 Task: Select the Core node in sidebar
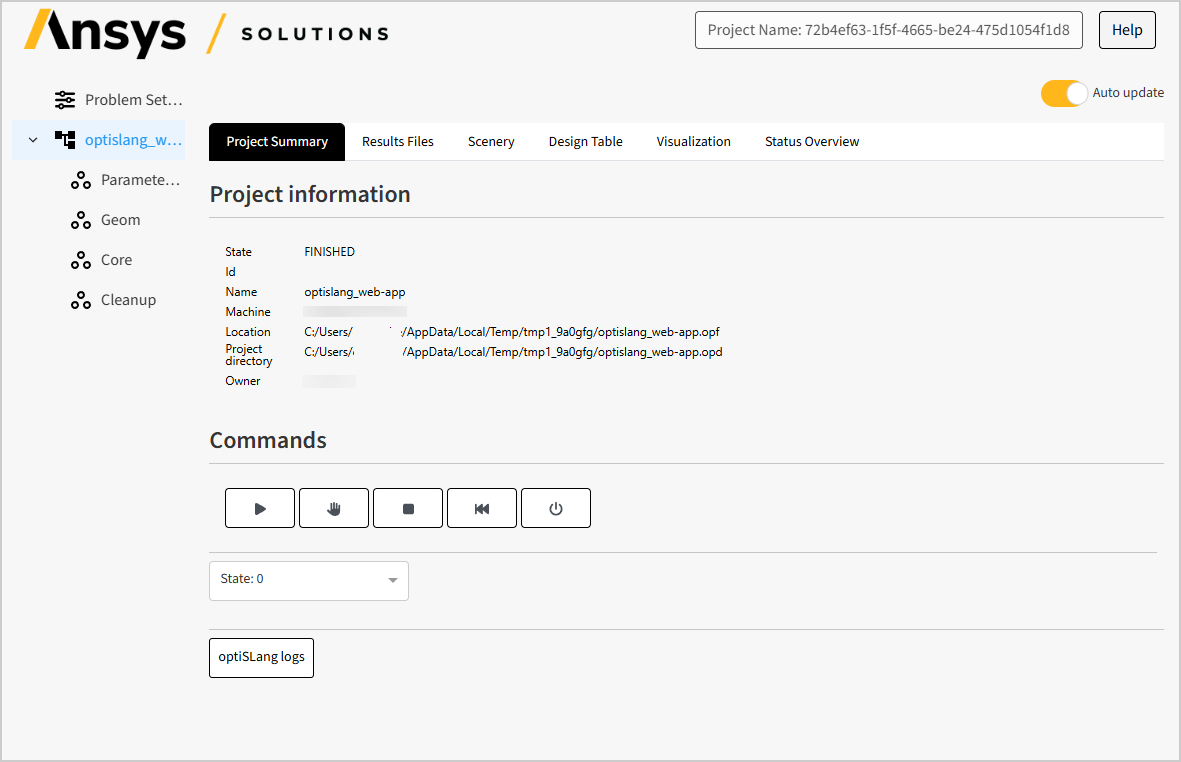pyautogui.click(x=116, y=260)
